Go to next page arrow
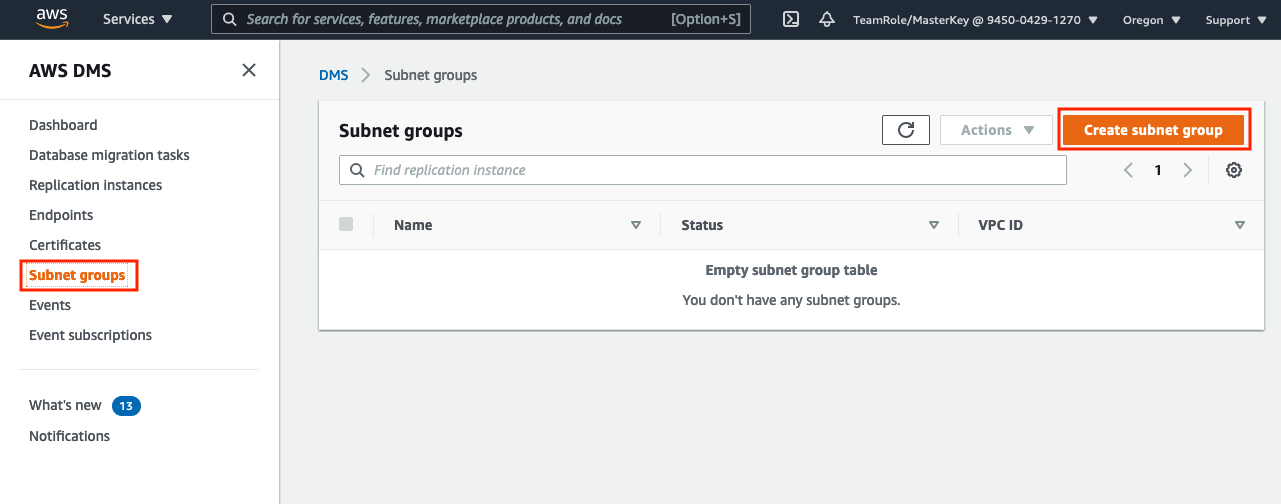 1188,170
